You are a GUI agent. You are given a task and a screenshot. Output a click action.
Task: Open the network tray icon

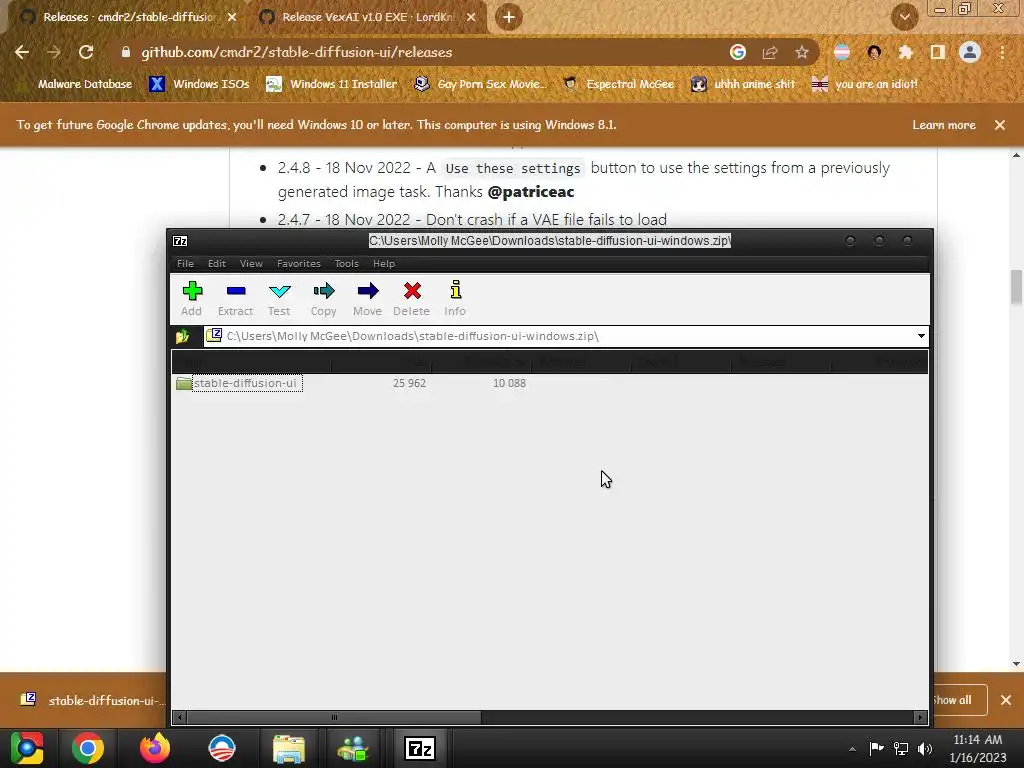tap(901, 749)
